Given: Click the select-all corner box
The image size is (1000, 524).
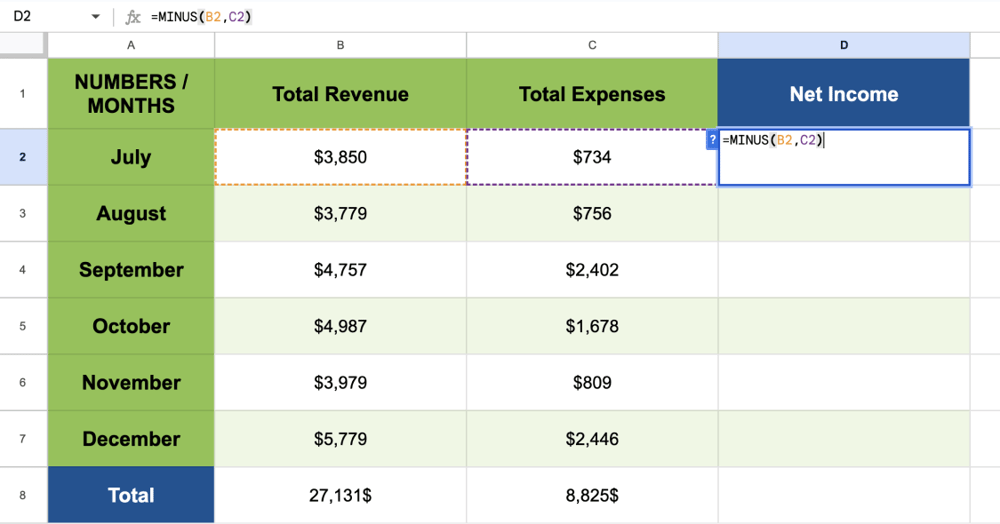Looking at the screenshot, I should (x=23, y=45).
